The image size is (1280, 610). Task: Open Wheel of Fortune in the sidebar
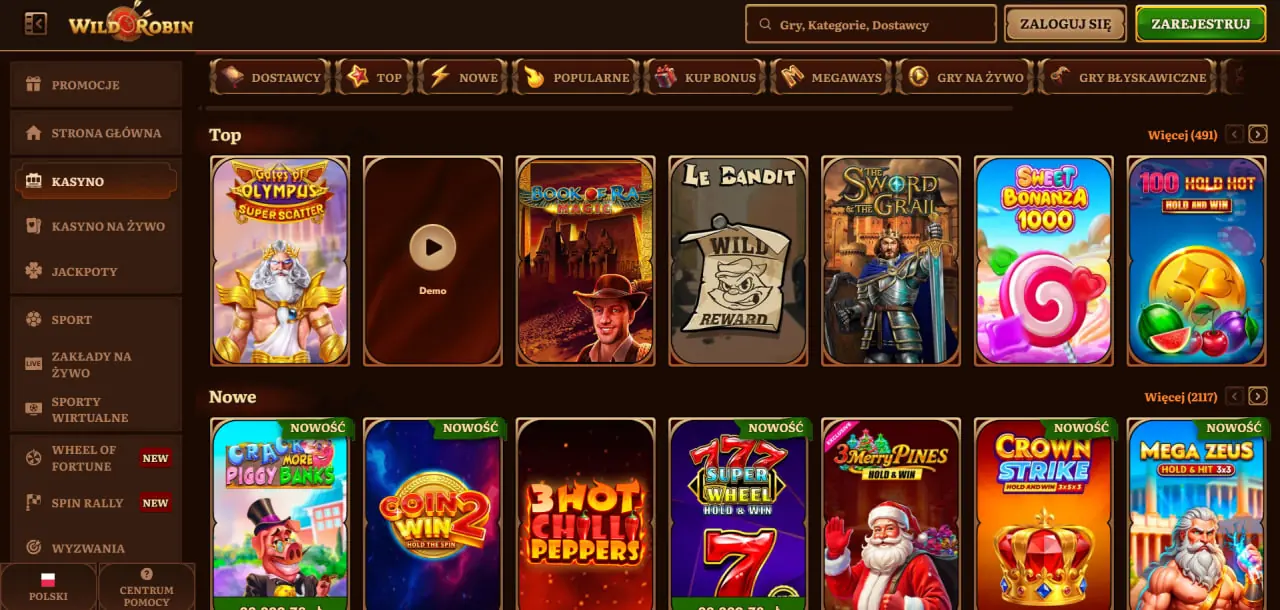[96, 458]
